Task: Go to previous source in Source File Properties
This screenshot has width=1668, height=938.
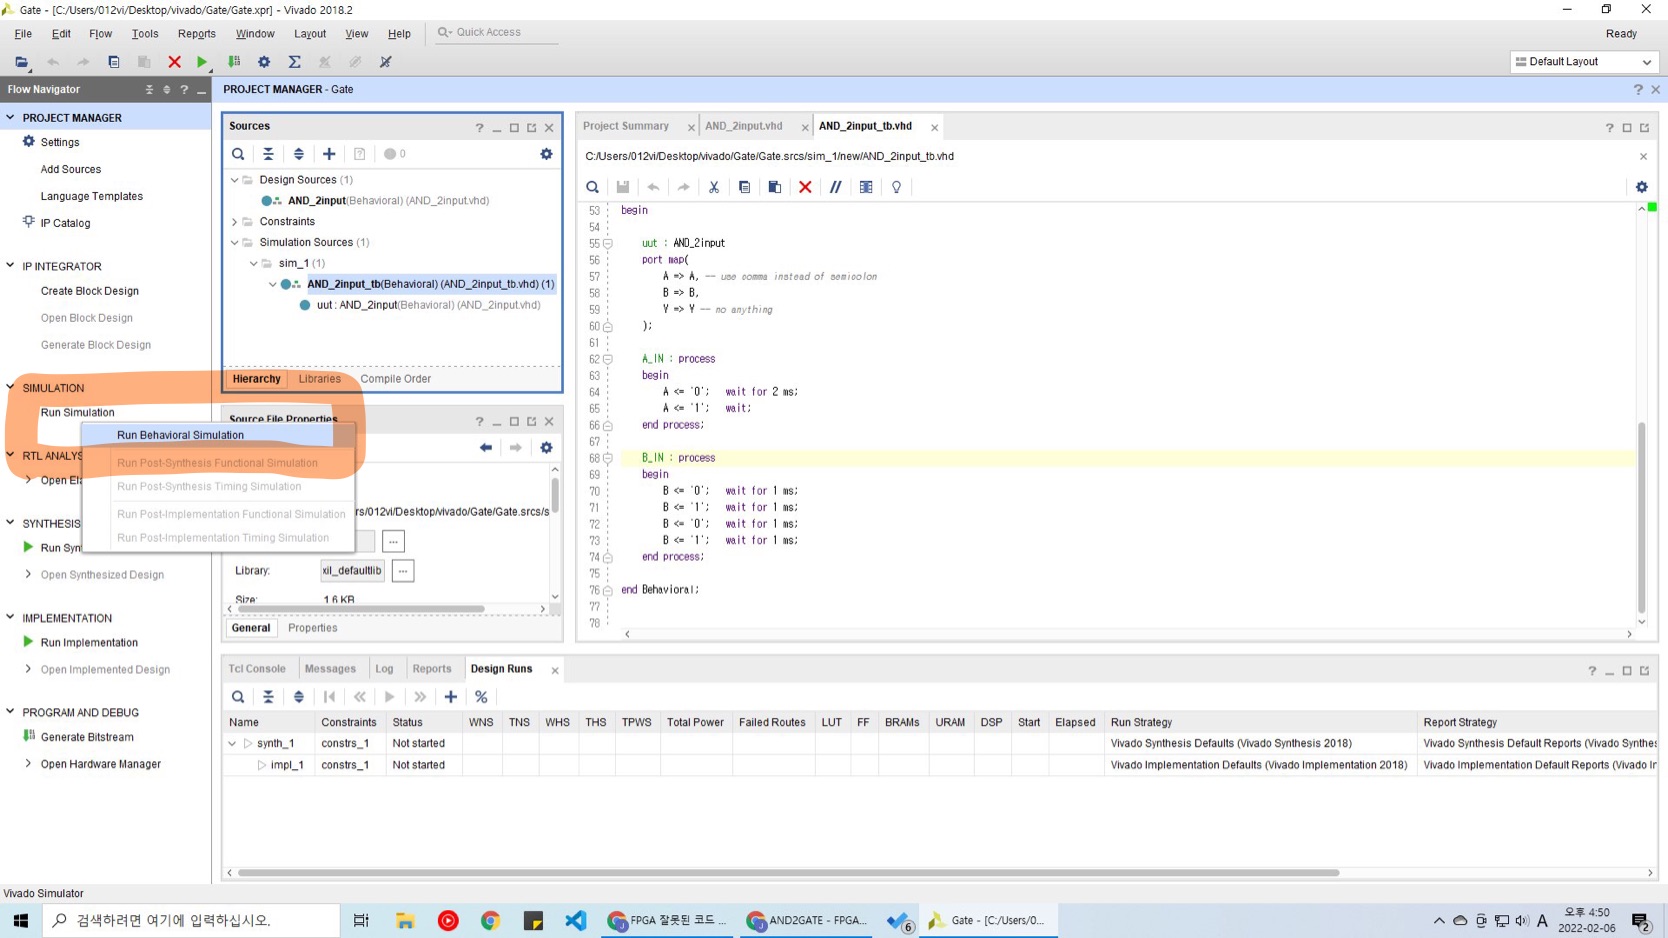Action: (486, 448)
